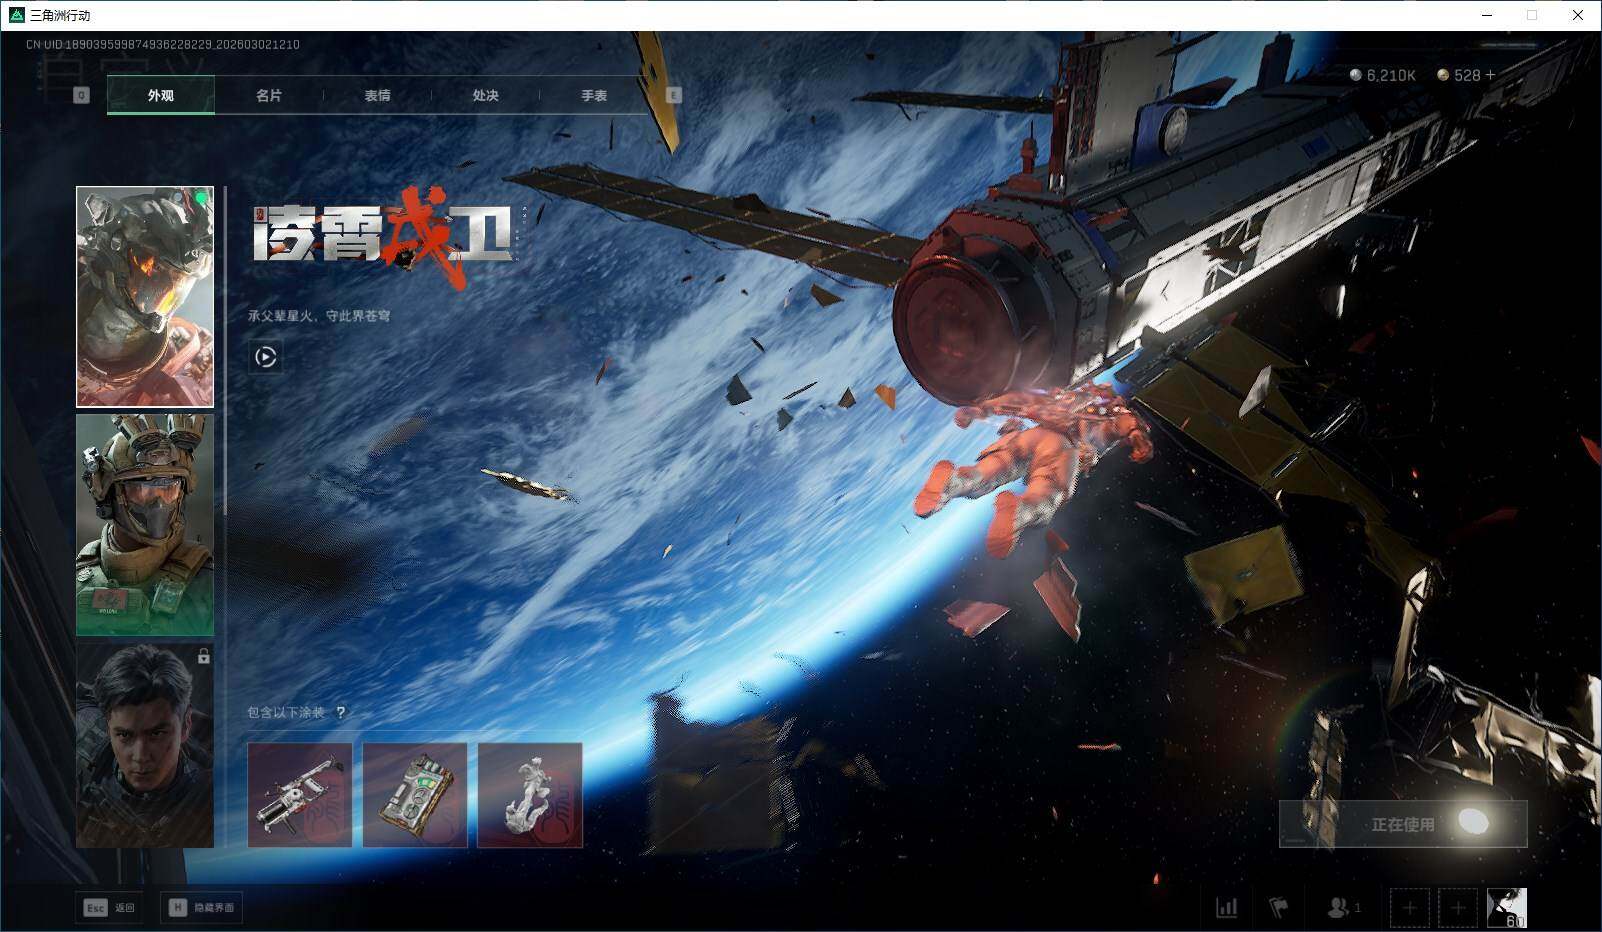Select the tan-helmet soldier skin thumbnail

tap(145, 525)
